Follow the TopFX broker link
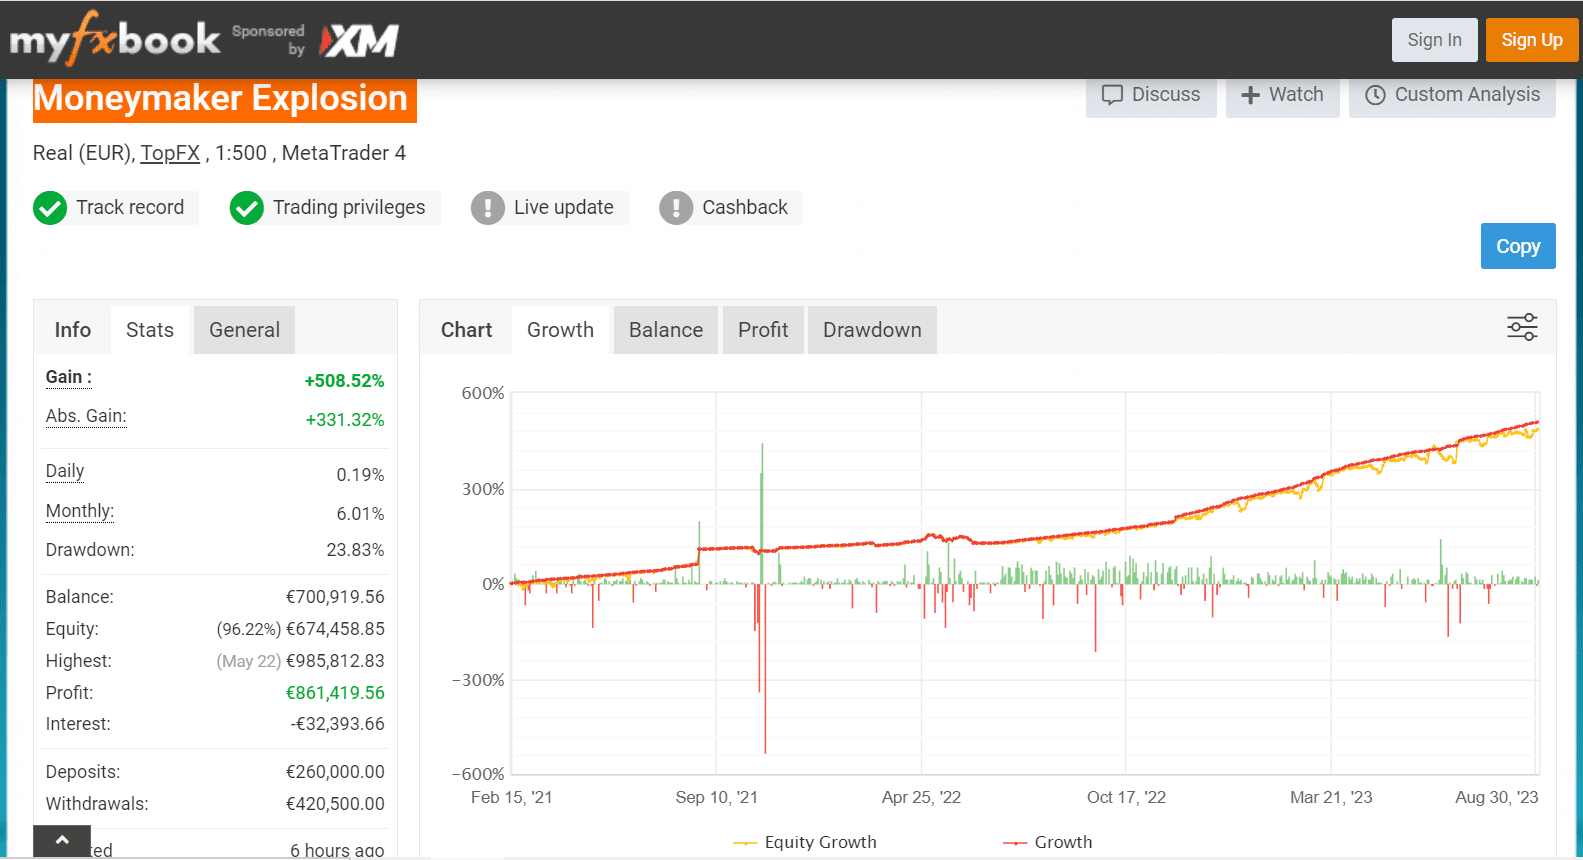 tap(170, 153)
